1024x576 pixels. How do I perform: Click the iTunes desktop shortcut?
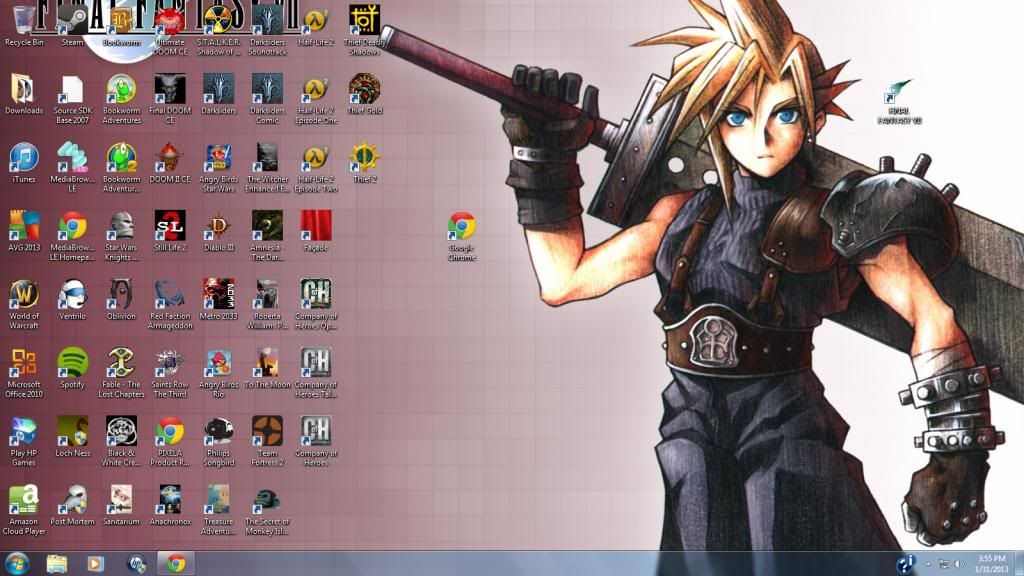[24, 158]
